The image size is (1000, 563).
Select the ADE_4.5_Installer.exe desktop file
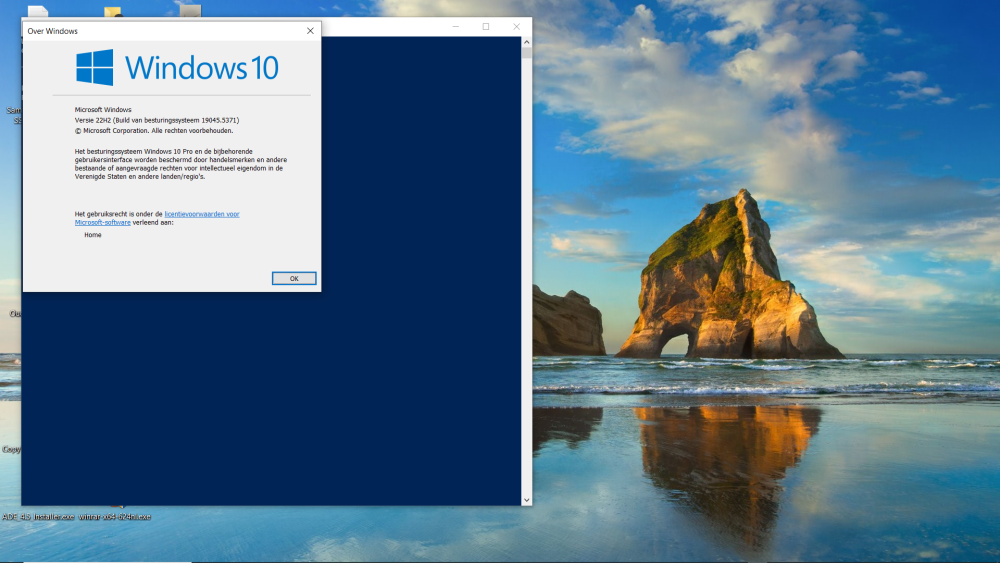pos(38,517)
